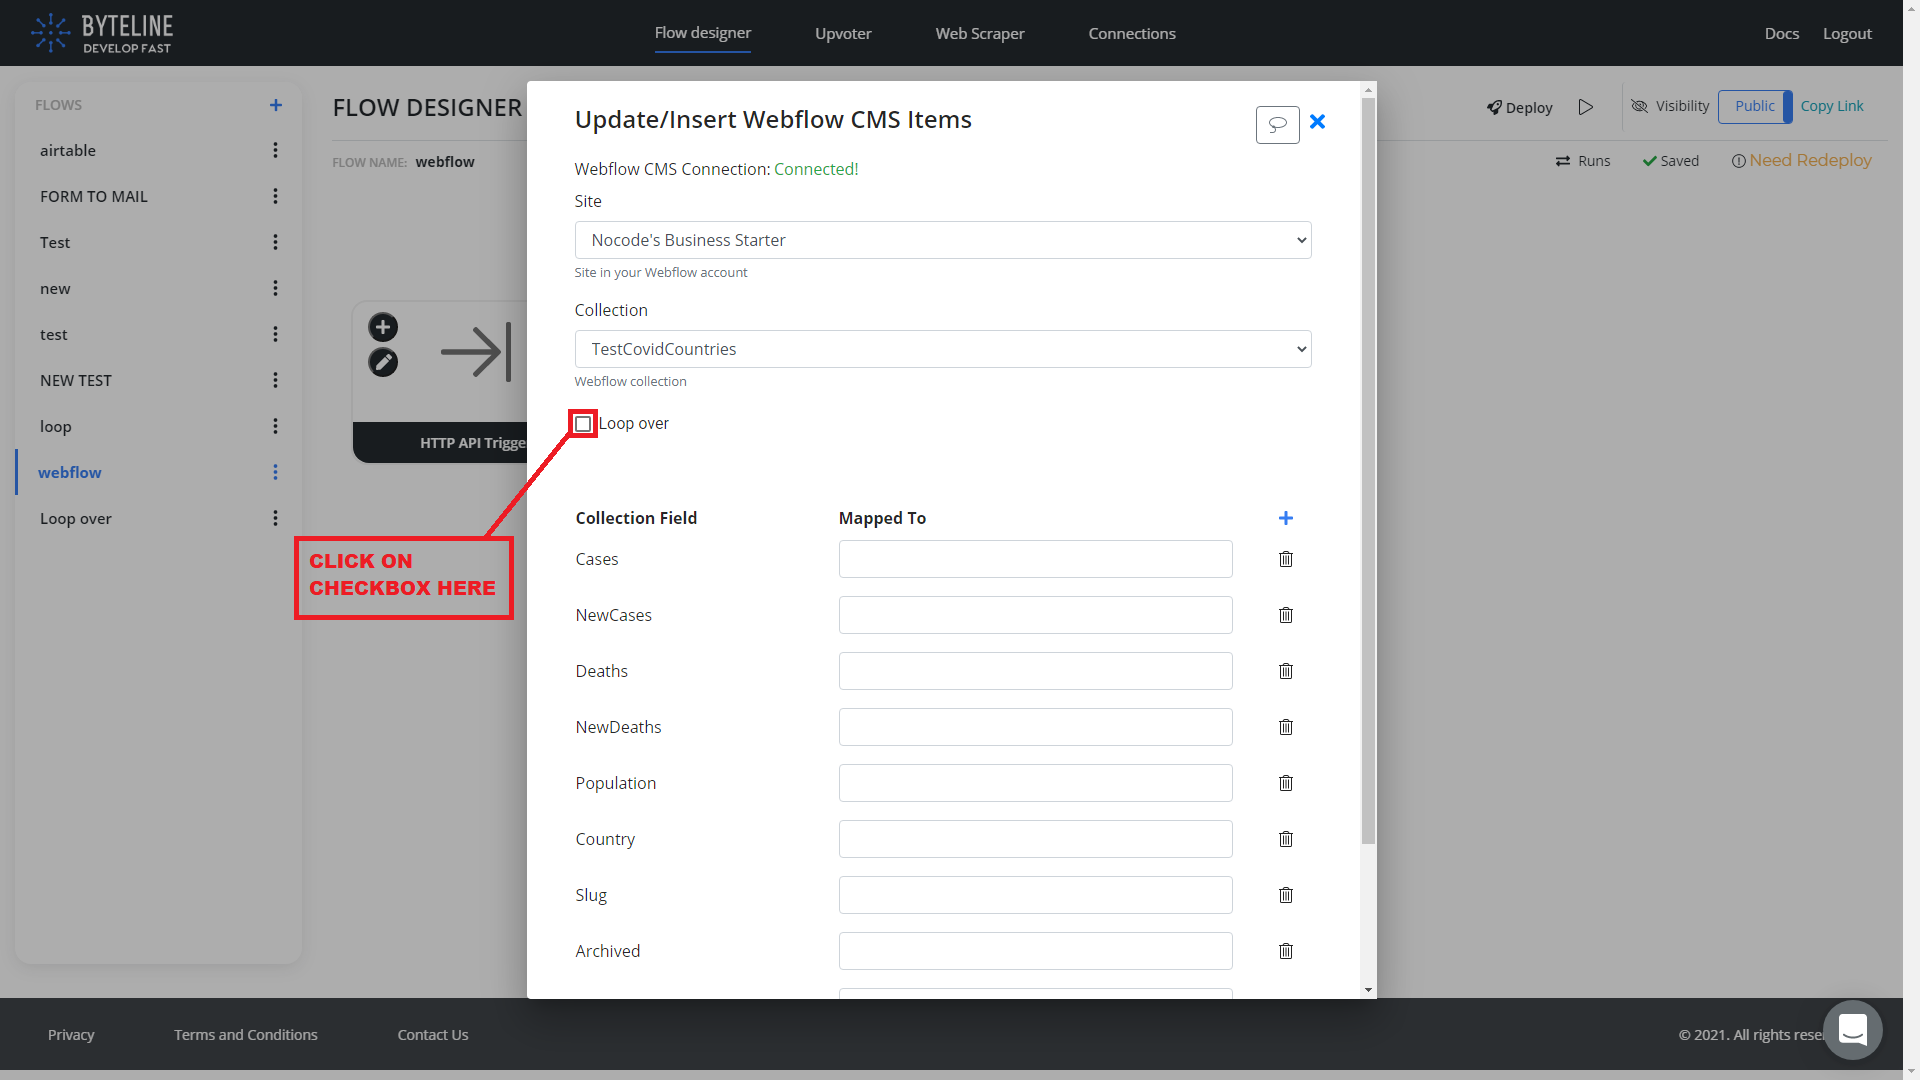
Task: Open the Privacy footer link
Action: click(x=71, y=1034)
